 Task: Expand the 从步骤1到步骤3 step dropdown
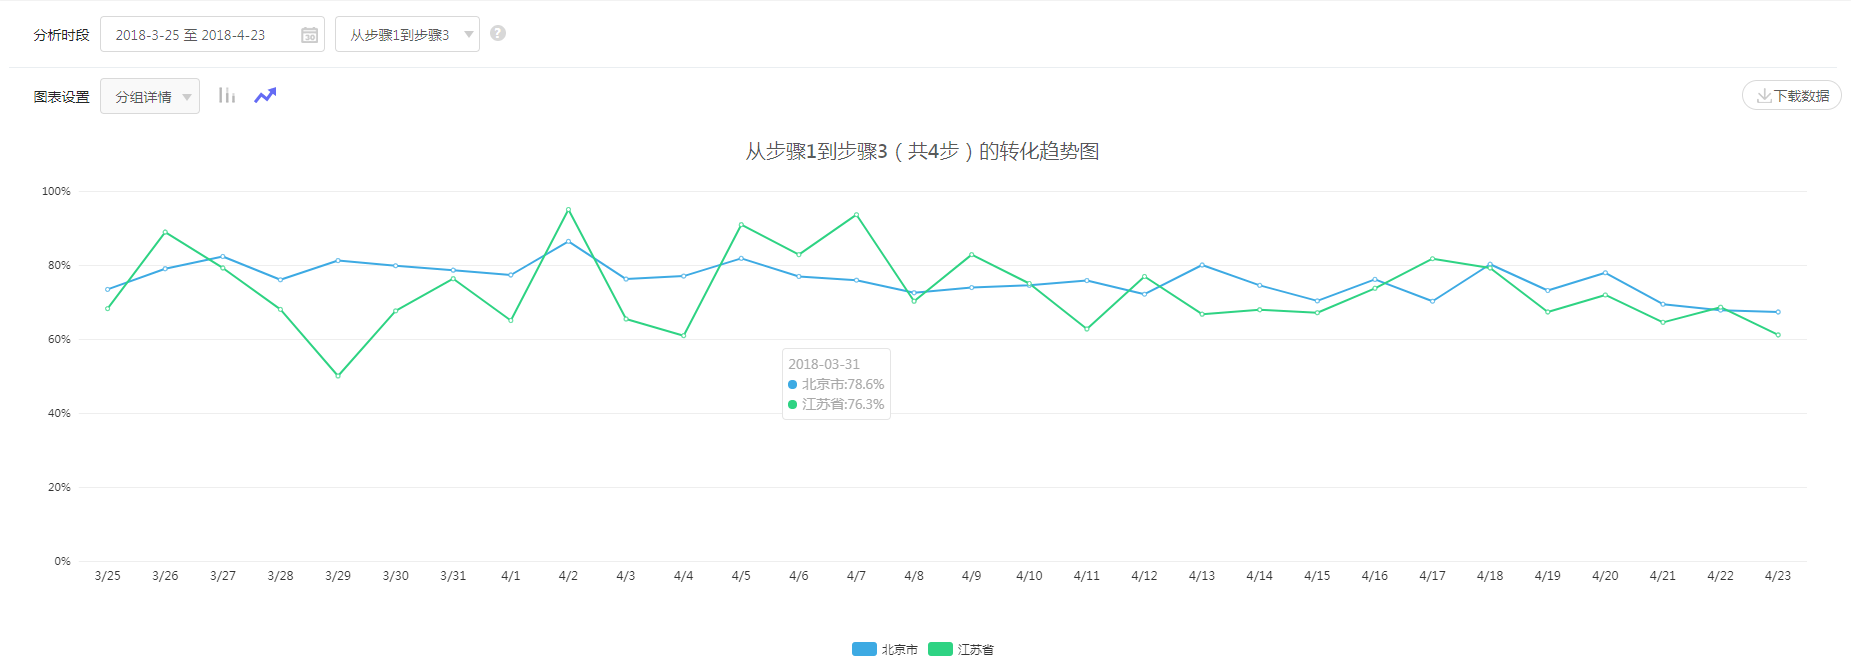pyautogui.click(x=407, y=35)
